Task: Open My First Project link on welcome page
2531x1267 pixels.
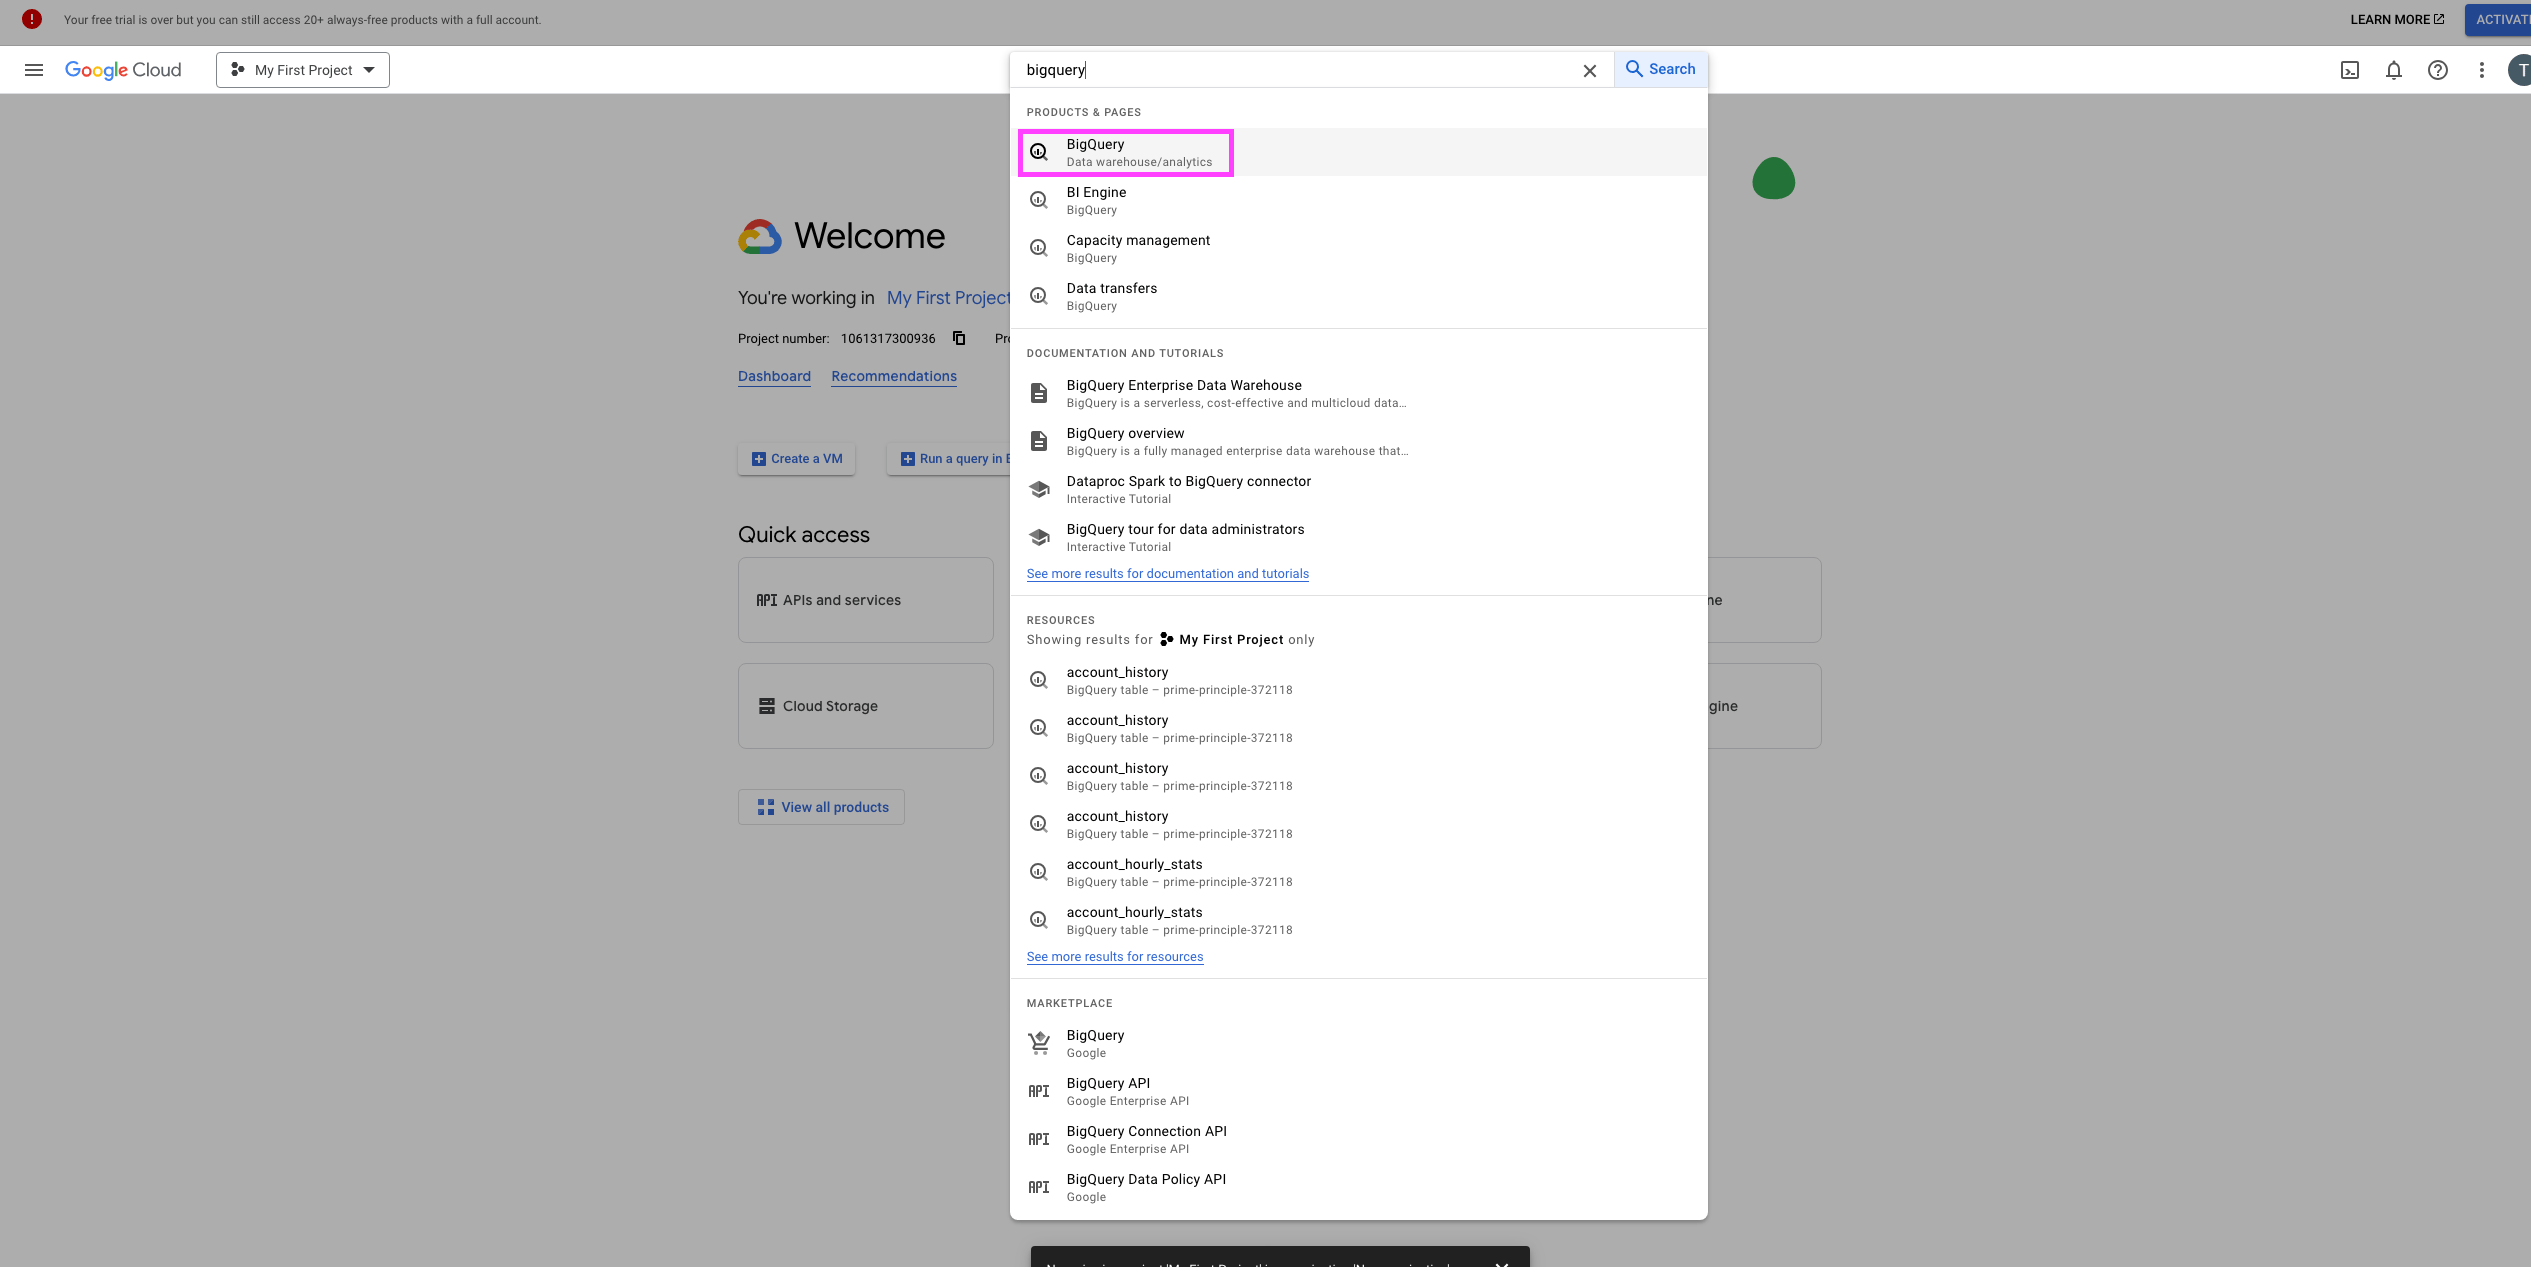Action: [949, 298]
